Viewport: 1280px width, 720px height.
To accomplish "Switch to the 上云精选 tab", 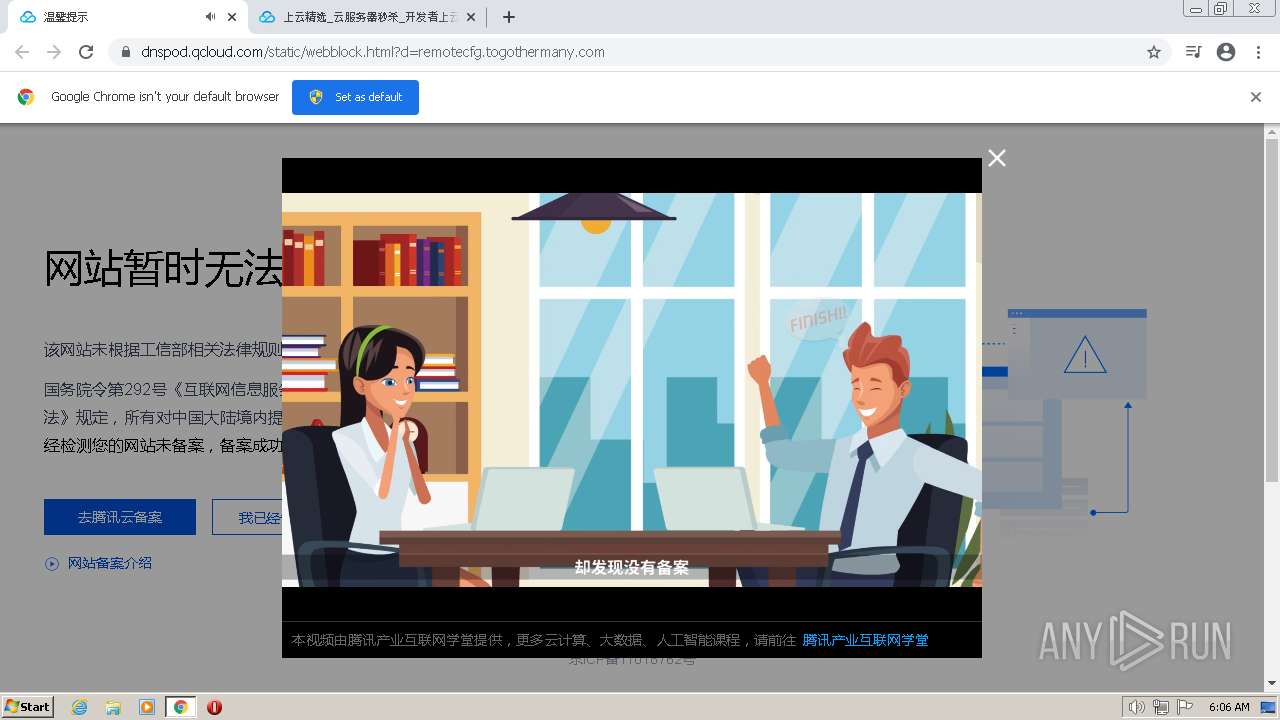I will tap(360, 17).
